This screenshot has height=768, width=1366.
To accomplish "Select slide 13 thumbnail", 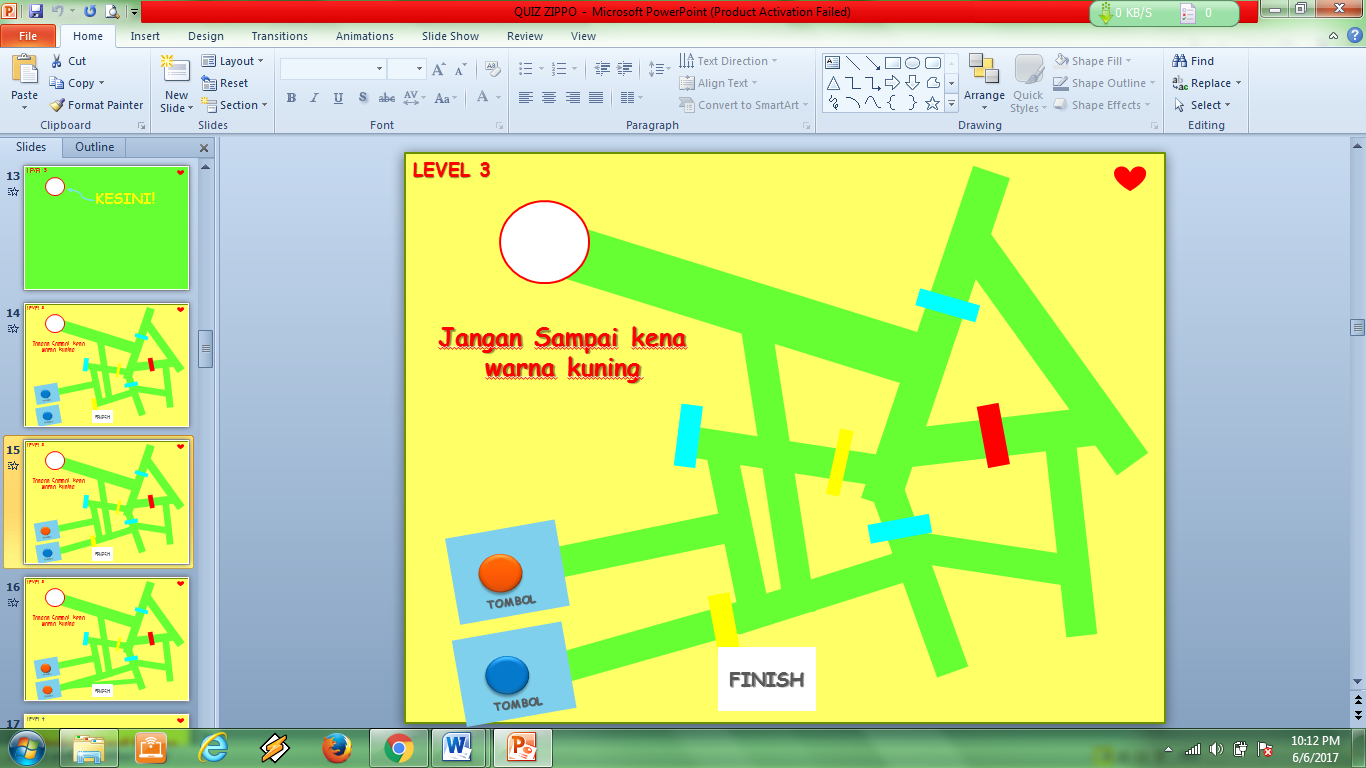I will [106, 228].
